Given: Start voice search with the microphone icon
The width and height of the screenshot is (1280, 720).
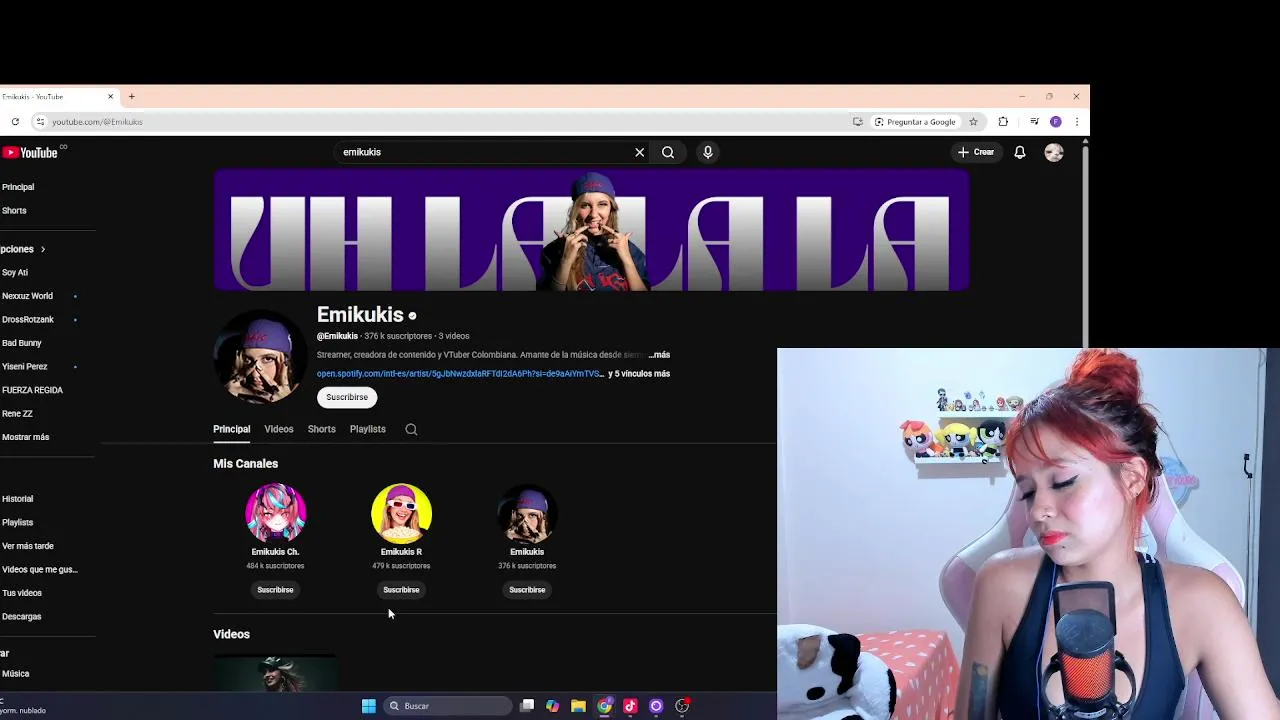Looking at the screenshot, I should coord(708,152).
